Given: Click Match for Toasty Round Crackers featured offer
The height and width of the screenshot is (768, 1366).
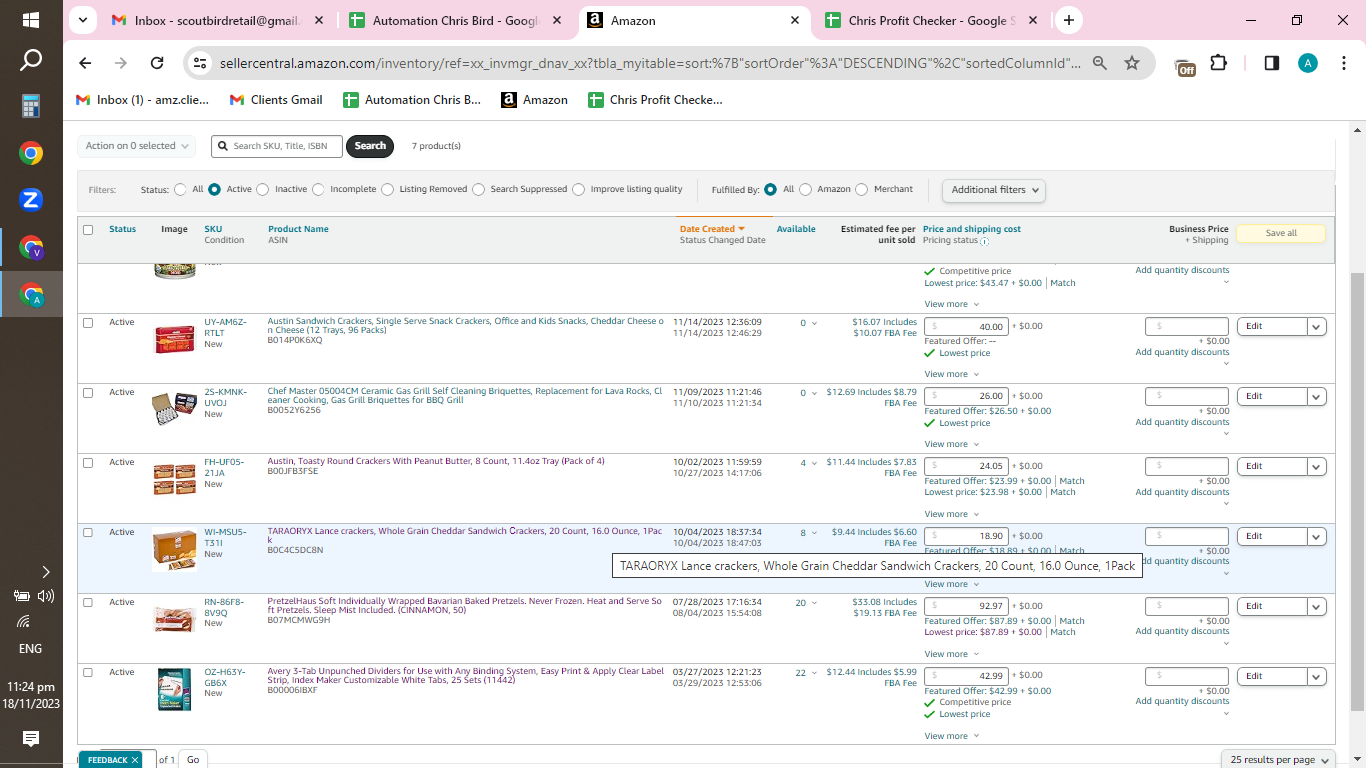Looking at the screenshot, I should point(1072,481).
